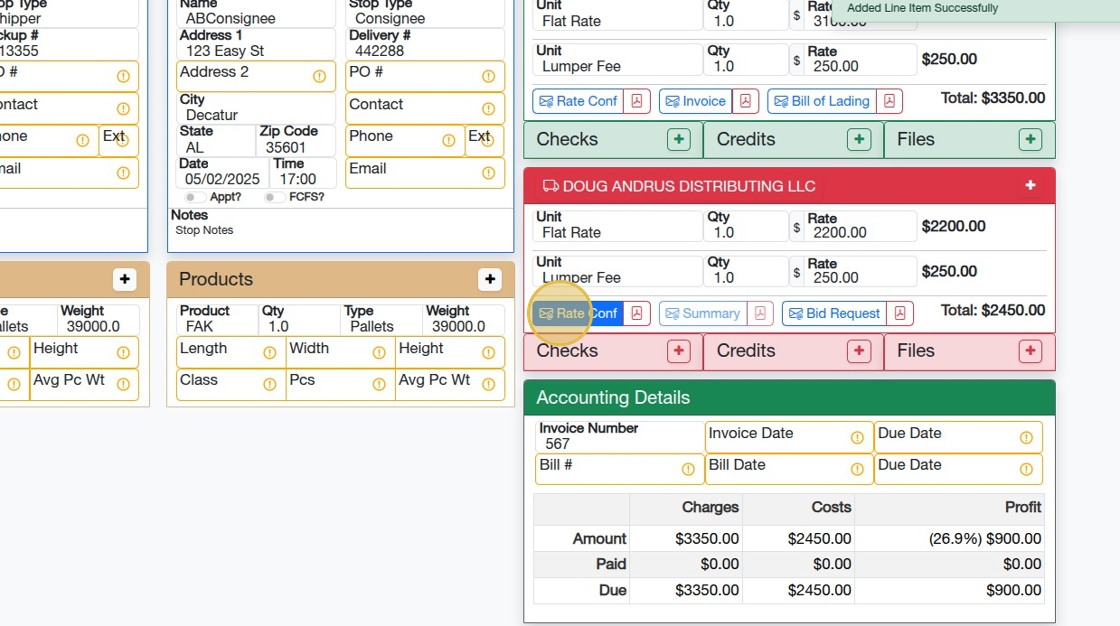Edit product Weight 39000.0 field
Screen dimensions: 1120x626
[463, 319]
